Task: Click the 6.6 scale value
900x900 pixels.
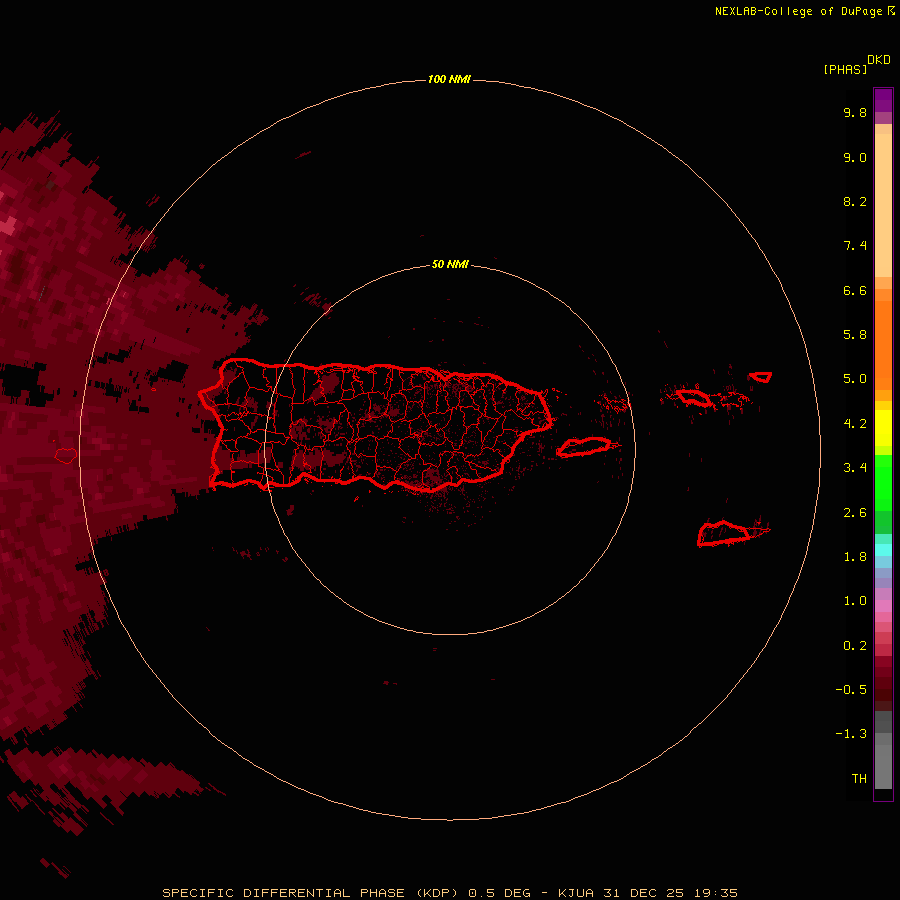Action: point(855,290)
